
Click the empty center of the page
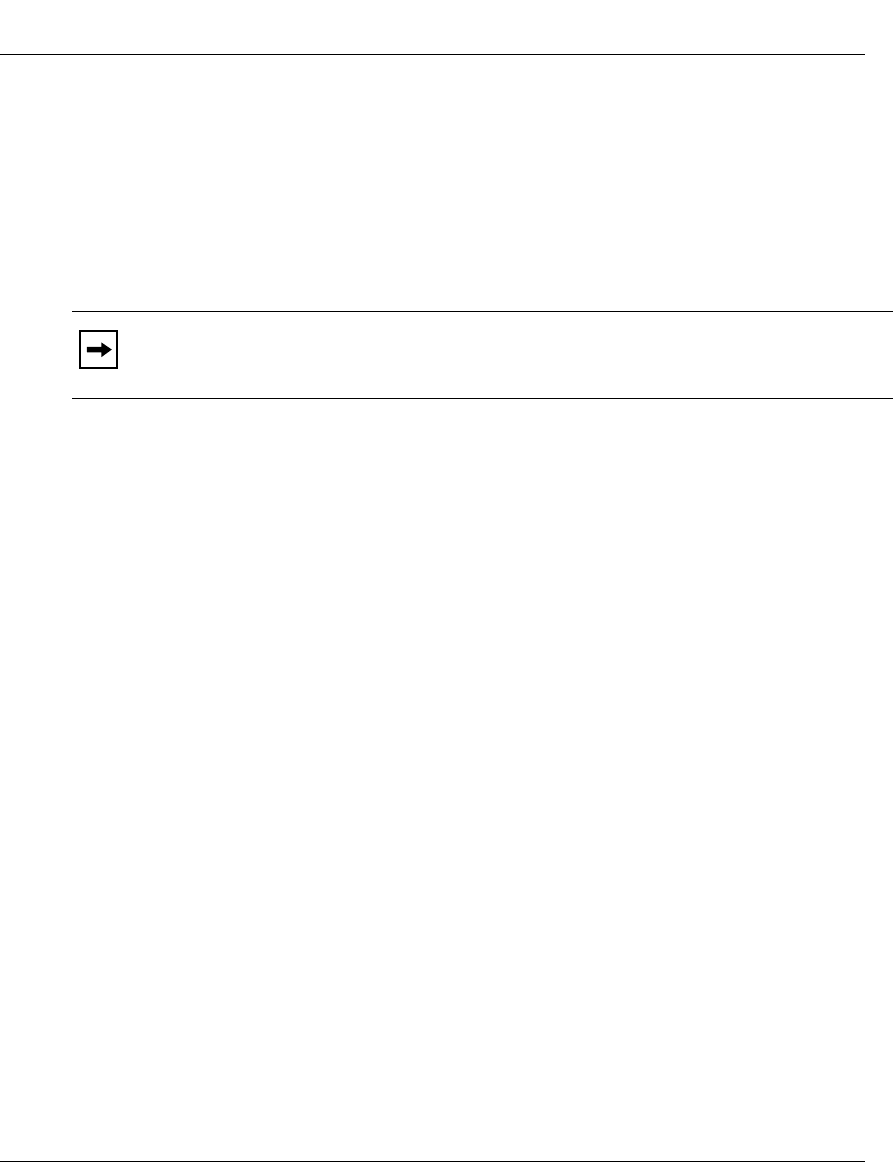click(446, 581)
